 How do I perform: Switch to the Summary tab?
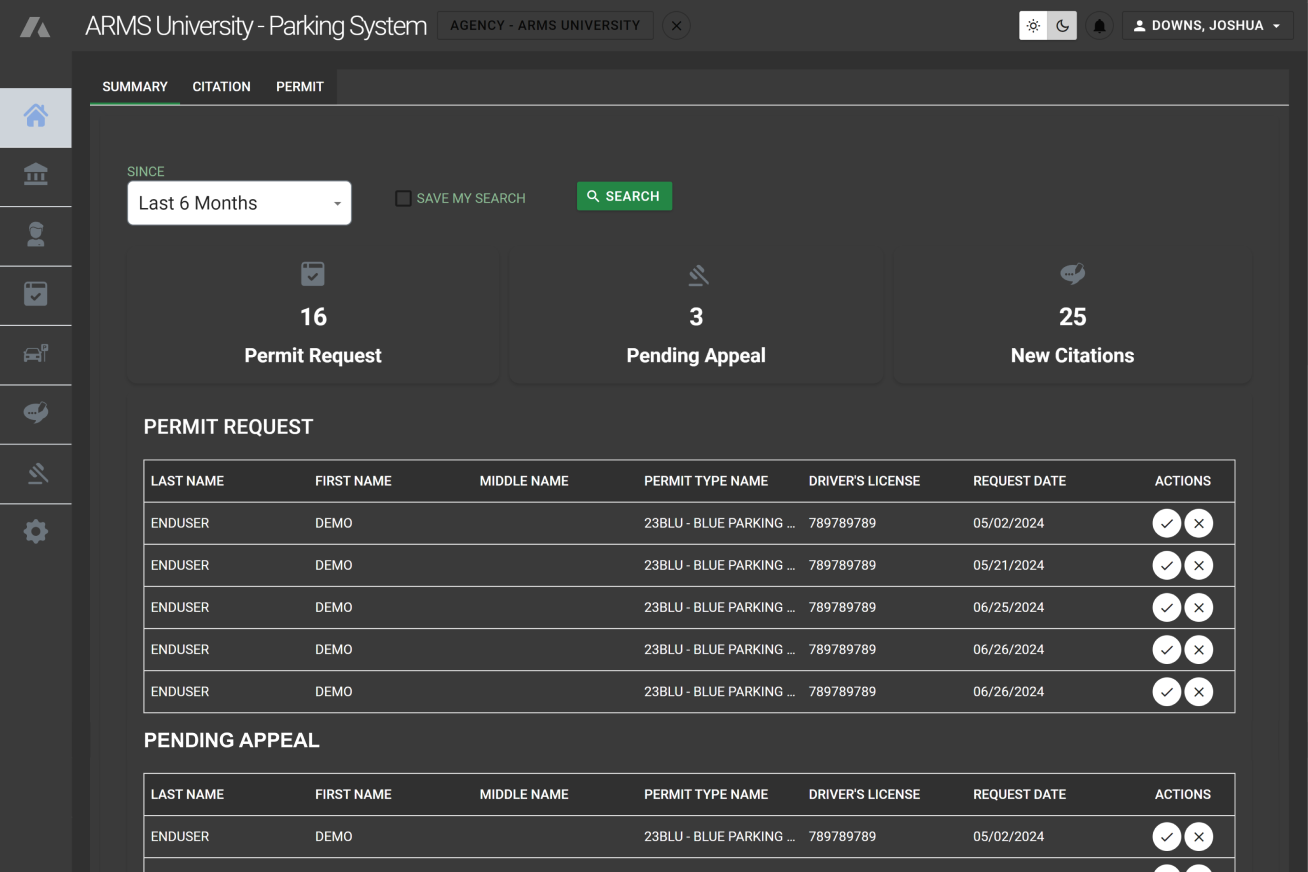(x=135, y=87)
